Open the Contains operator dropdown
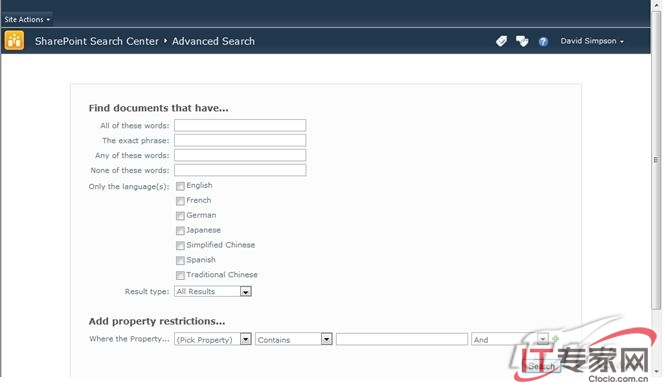Screen dimensions: 665x389 click(293, 339)
